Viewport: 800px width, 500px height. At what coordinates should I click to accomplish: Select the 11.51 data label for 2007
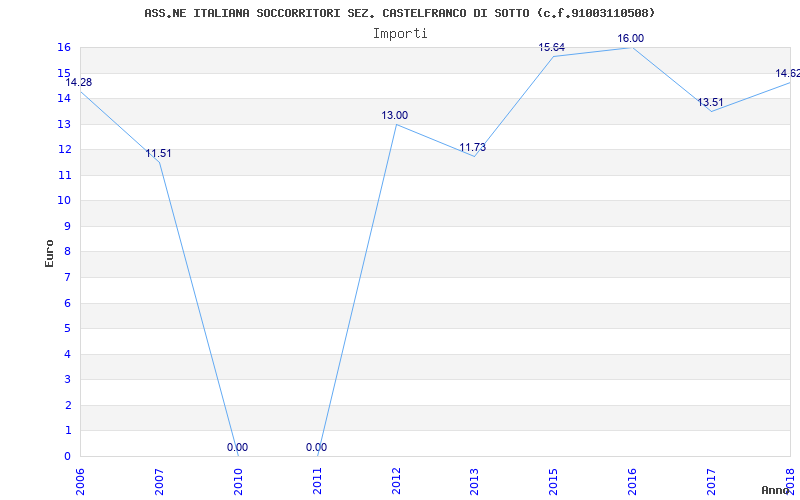point(159,154)
